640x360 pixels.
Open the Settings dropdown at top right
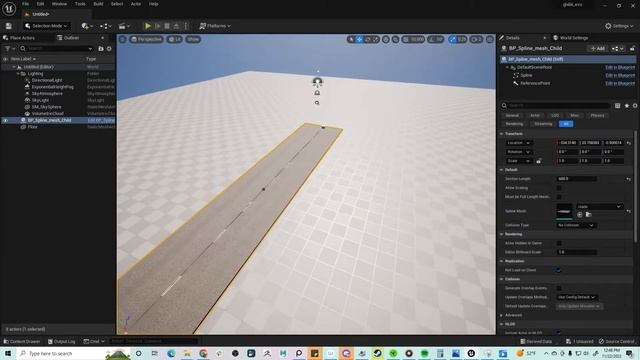pyautogui.click(x=619, y=26)
